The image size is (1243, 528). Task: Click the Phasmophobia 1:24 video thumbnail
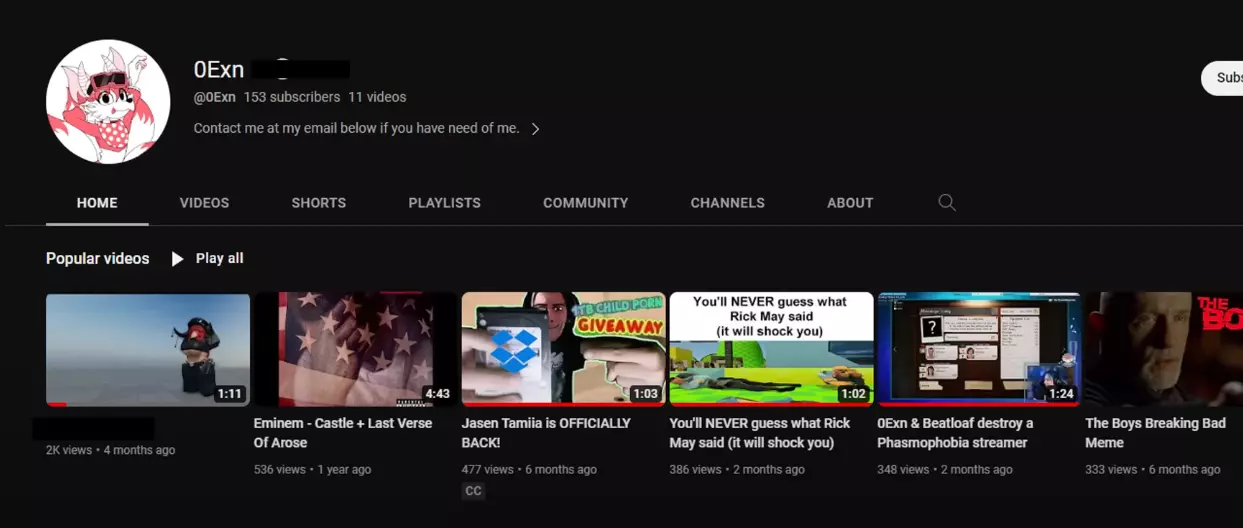click(x=980, y=349)
